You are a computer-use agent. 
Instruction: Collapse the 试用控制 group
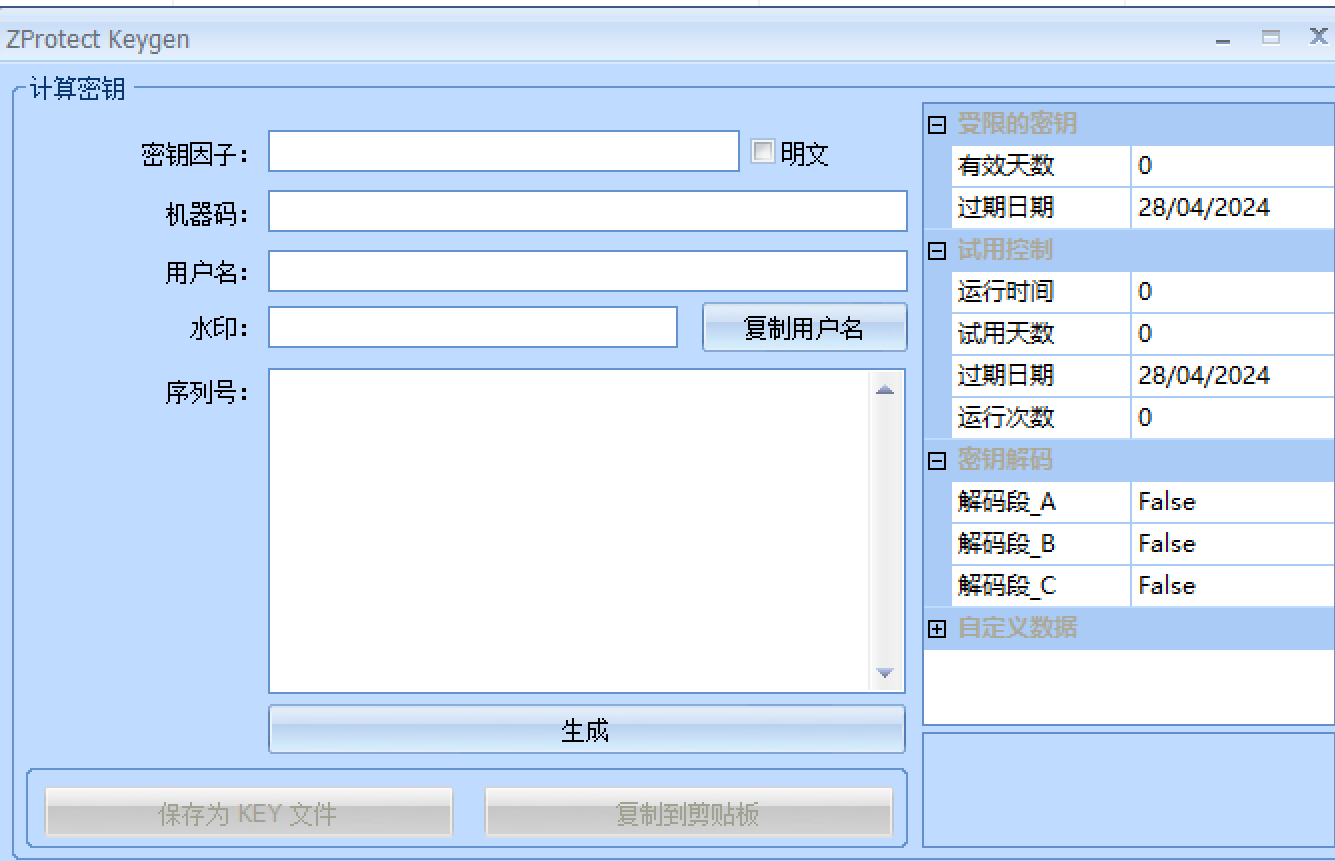[x=937, y=251]
